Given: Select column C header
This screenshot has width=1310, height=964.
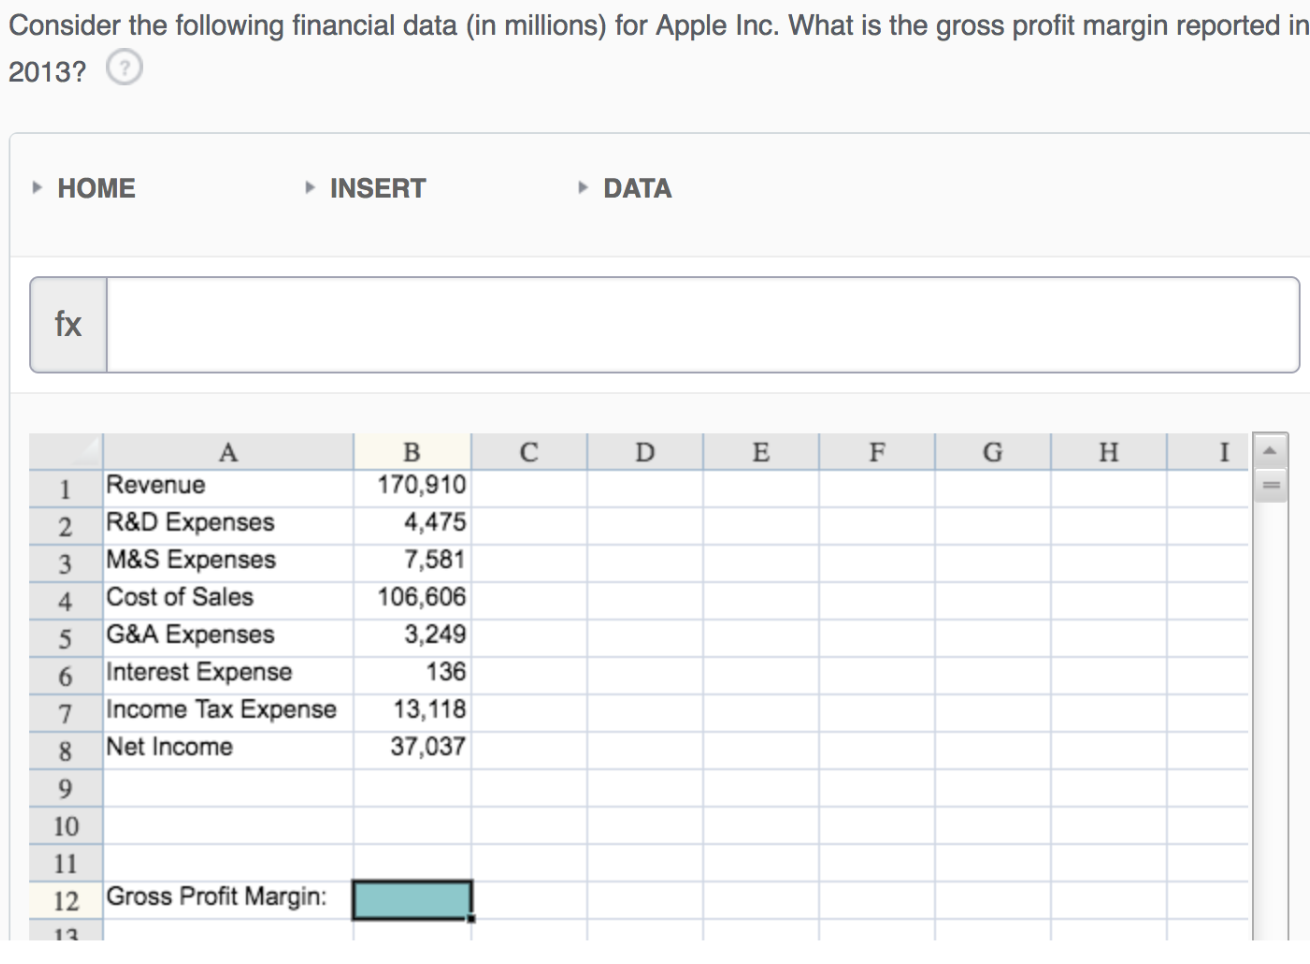Looking at the screenshot, I should click(529, 452).
